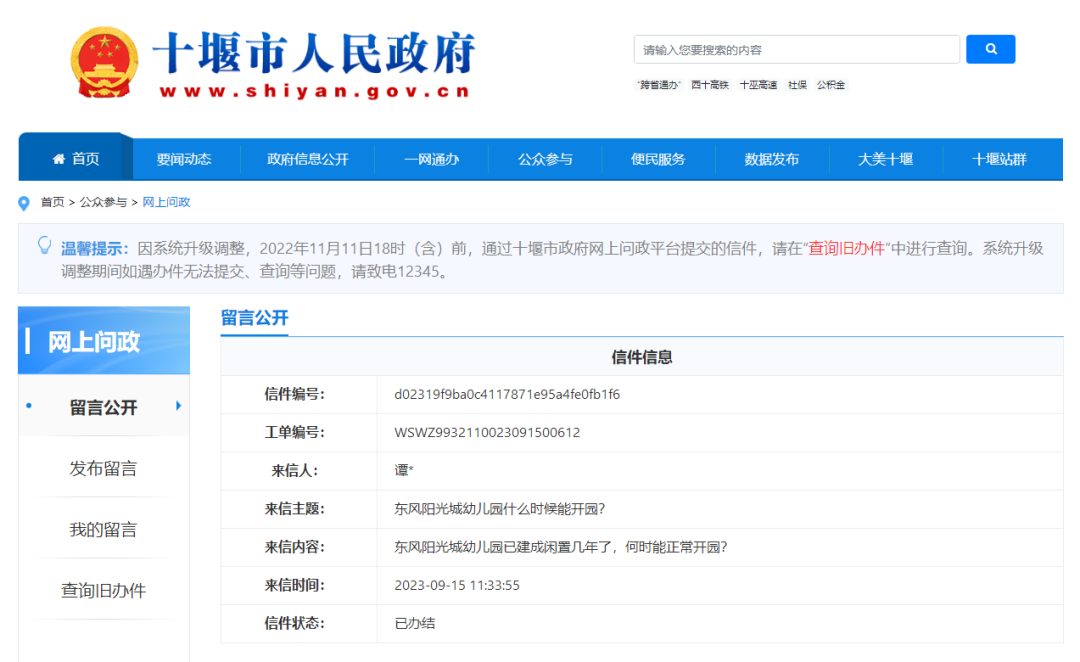Click the 信件信息 table header
1080x662 pixels.
pyautogui.click(x=642, y=357)
